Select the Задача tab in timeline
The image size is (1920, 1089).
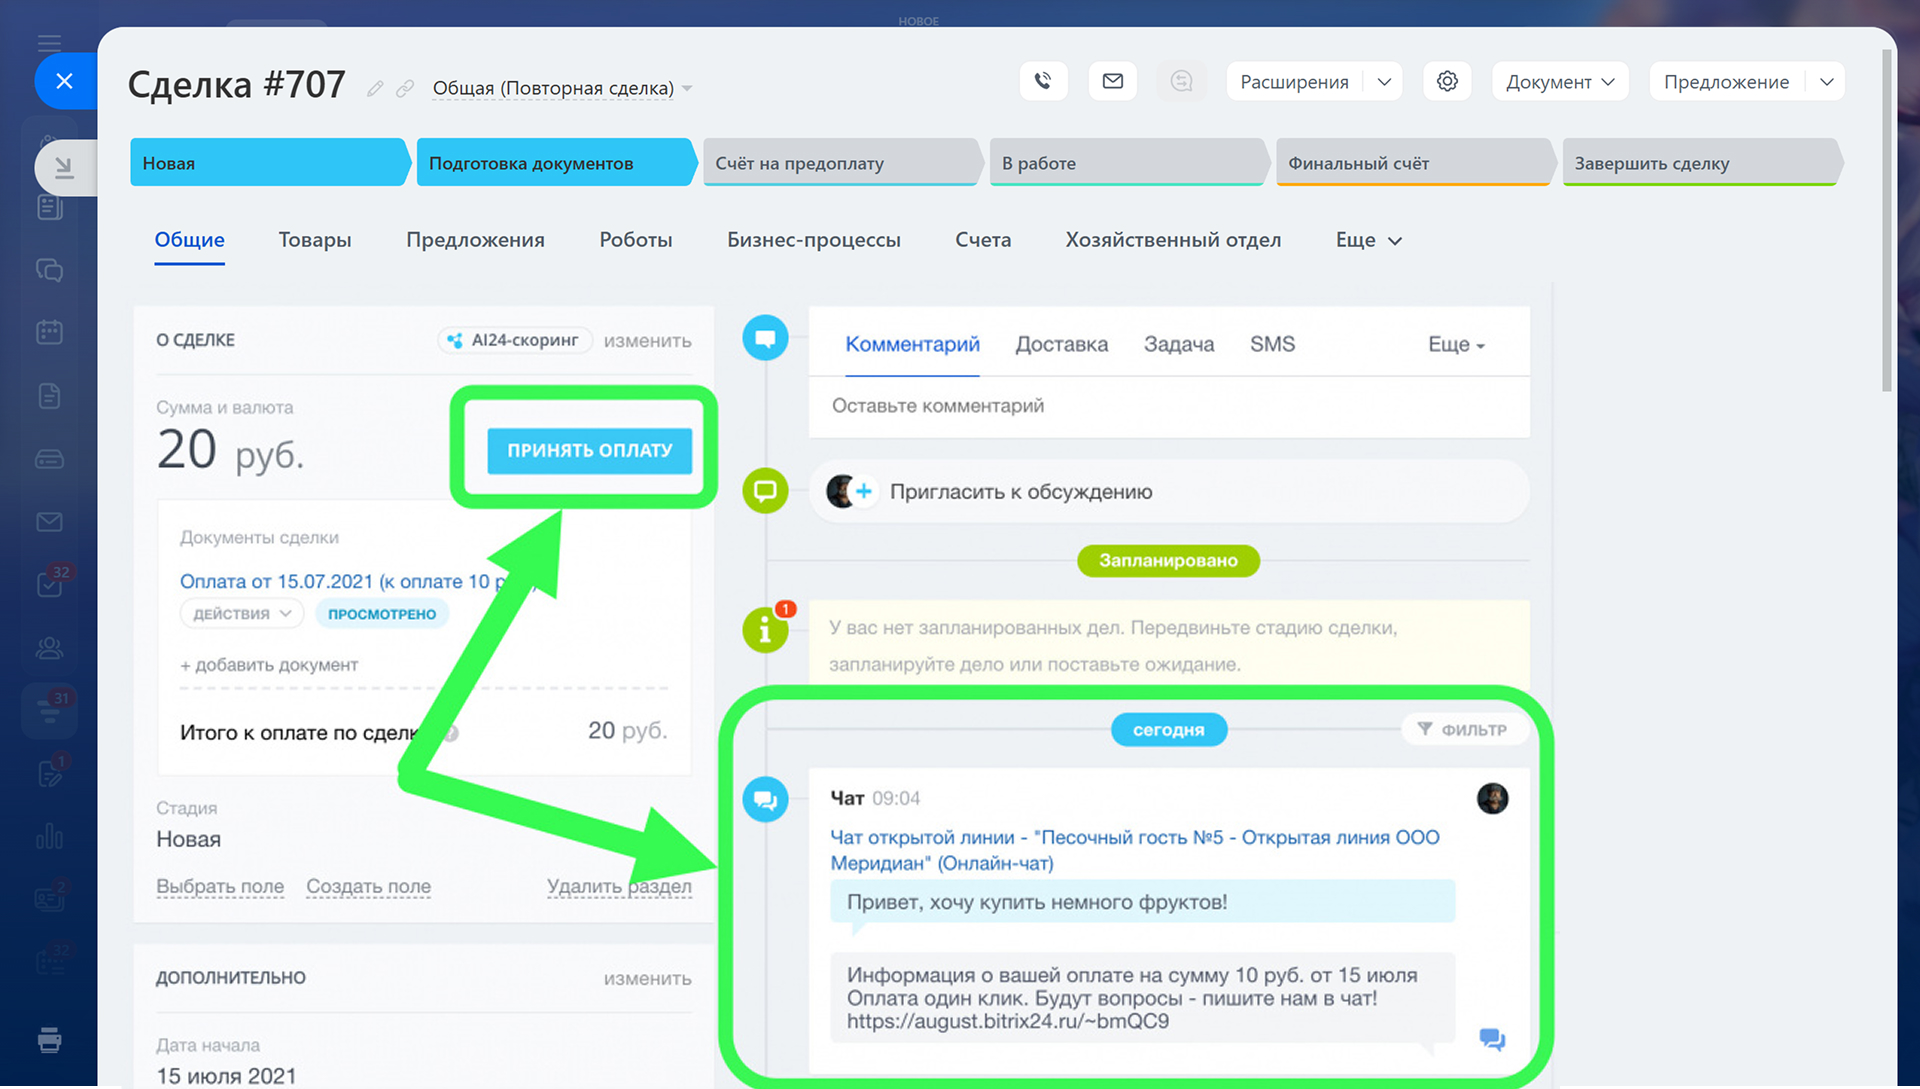pyautogui.click(x=1179, y=344)
